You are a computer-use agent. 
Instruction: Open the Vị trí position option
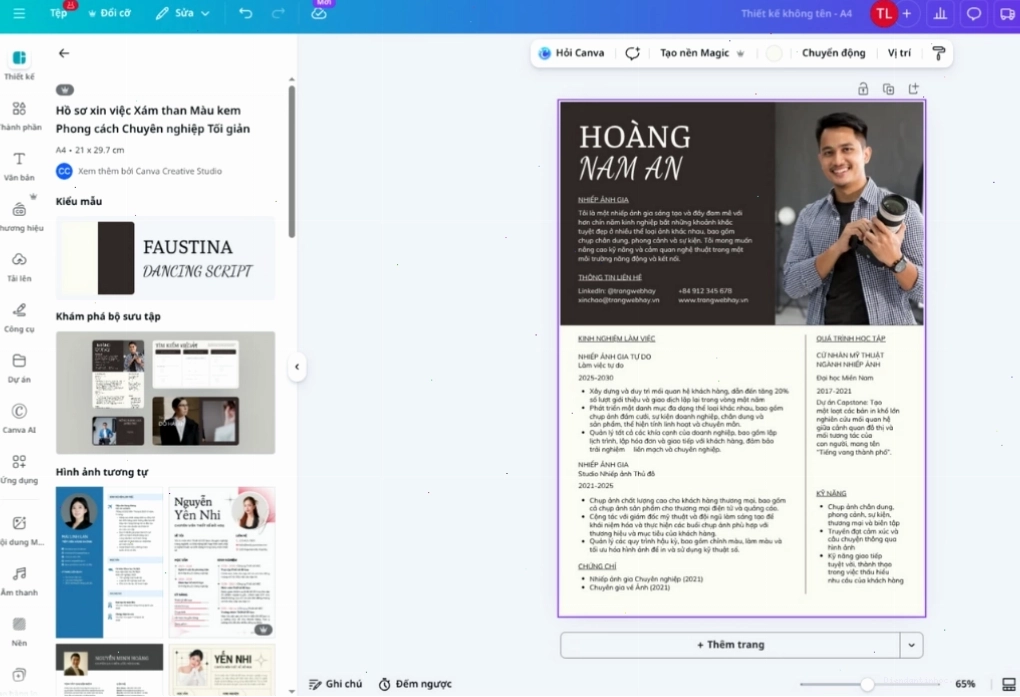[899, 53]
